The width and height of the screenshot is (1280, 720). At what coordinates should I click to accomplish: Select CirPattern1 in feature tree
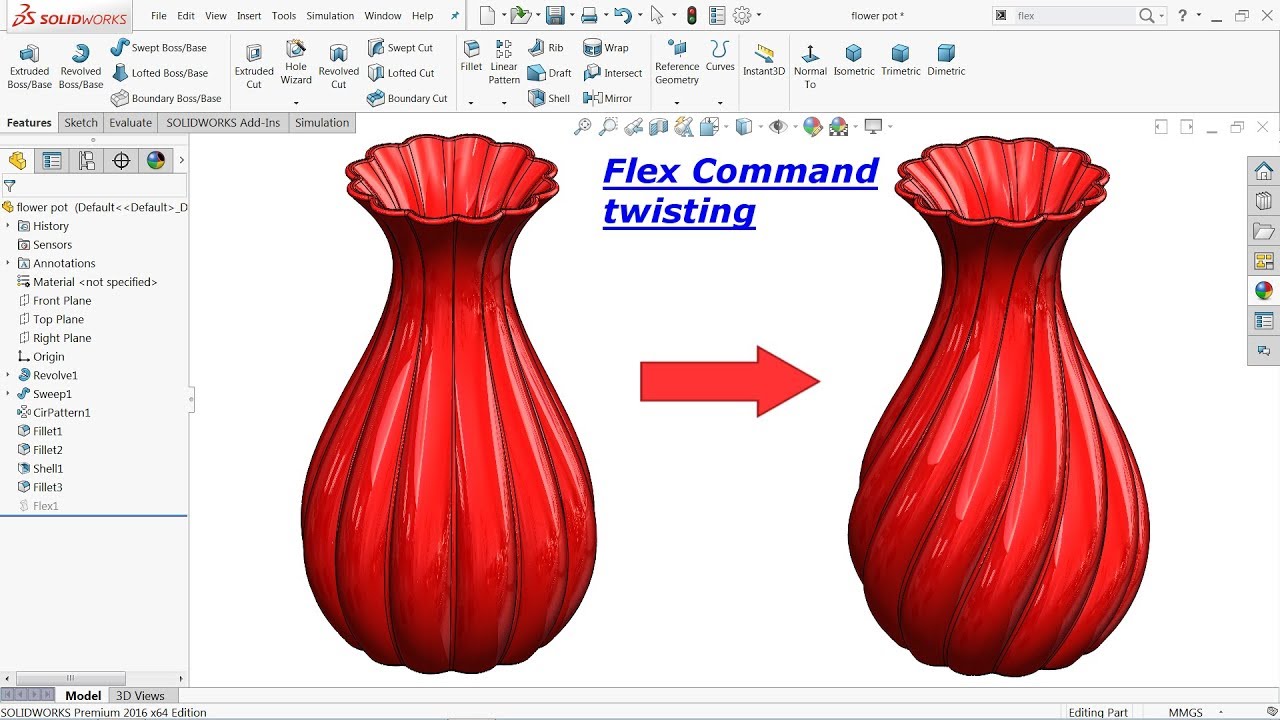(x=54, y=413)
